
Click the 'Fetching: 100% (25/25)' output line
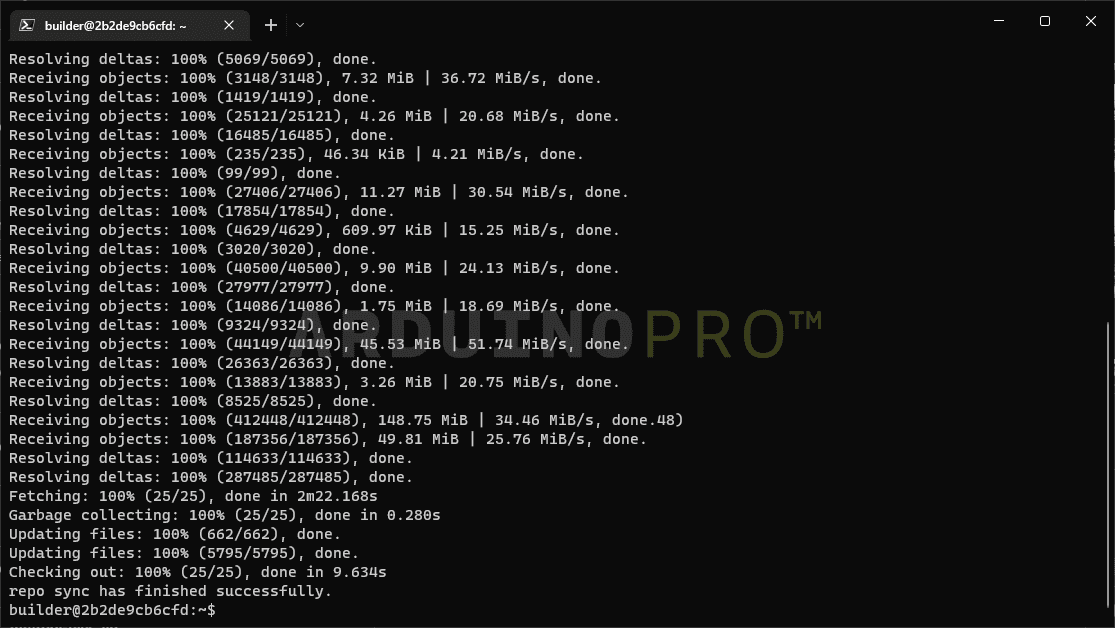click(193, 496)
